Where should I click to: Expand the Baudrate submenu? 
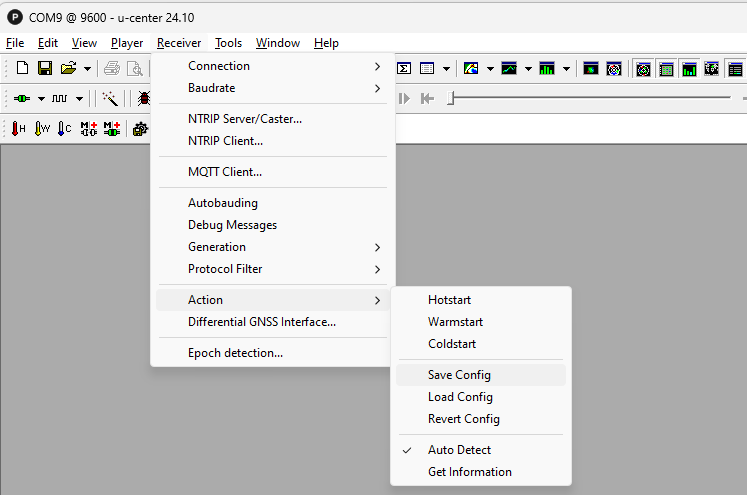click(273, 88)
